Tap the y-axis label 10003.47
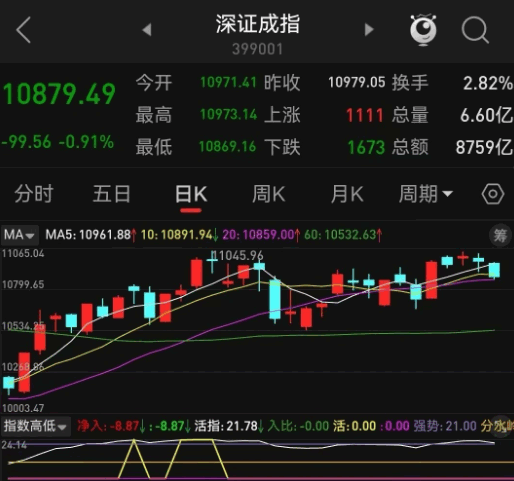Viewport: 514px width, 481px height. click(23, 408)
